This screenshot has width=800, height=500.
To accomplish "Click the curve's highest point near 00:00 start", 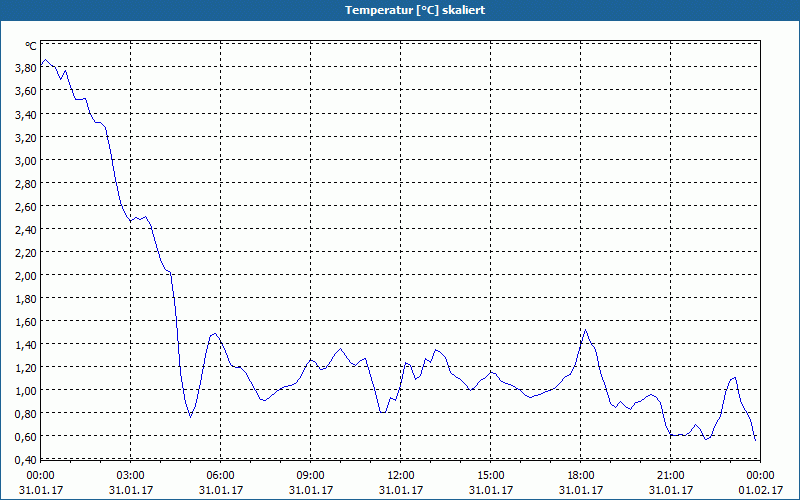I will point(46,60).
